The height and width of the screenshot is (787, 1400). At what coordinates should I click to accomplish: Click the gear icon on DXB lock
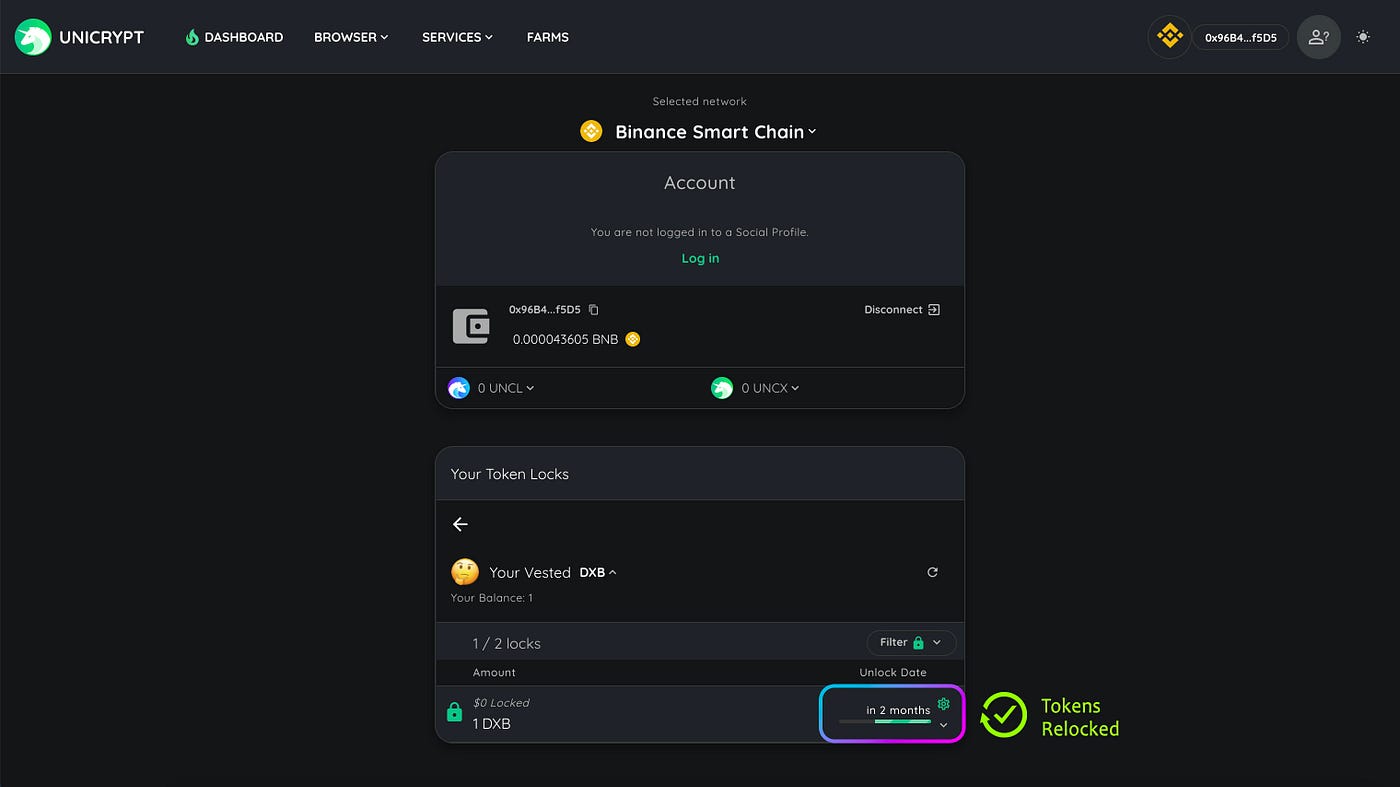click(x=943, y=704)
